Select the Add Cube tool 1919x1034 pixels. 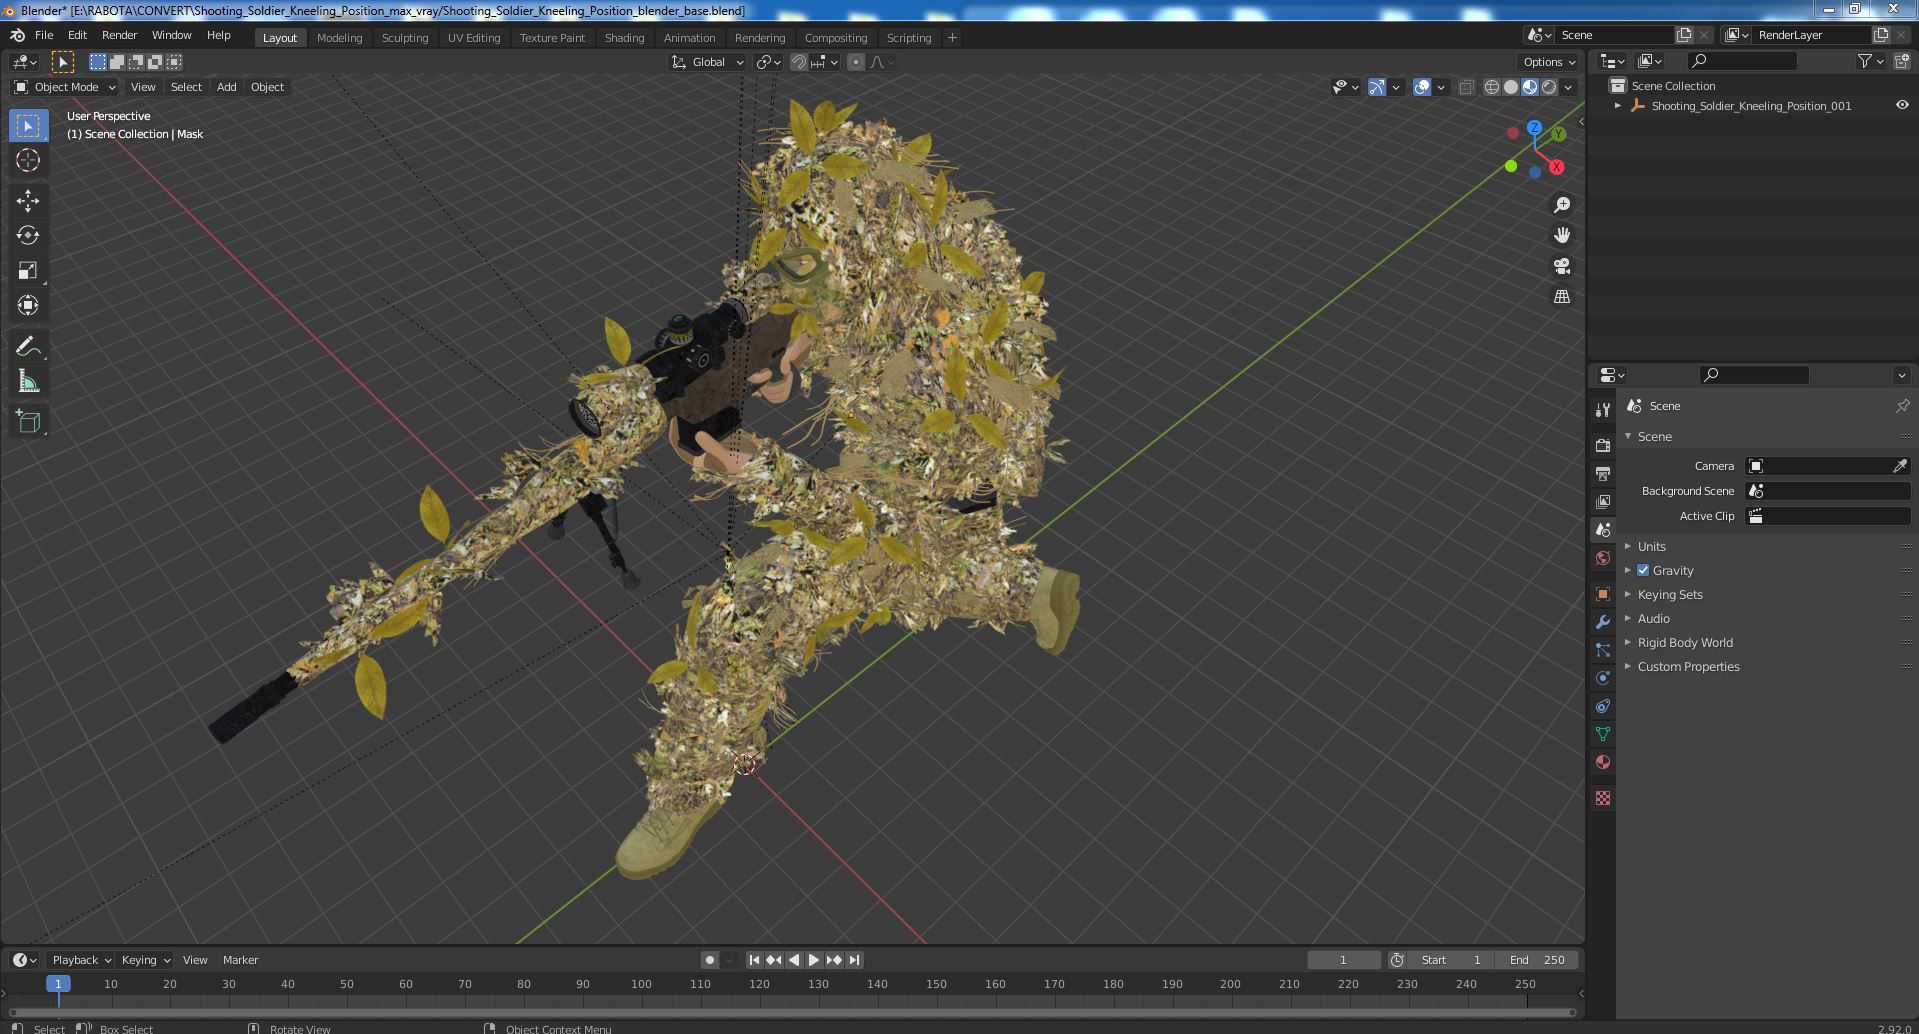coord(28,421)
